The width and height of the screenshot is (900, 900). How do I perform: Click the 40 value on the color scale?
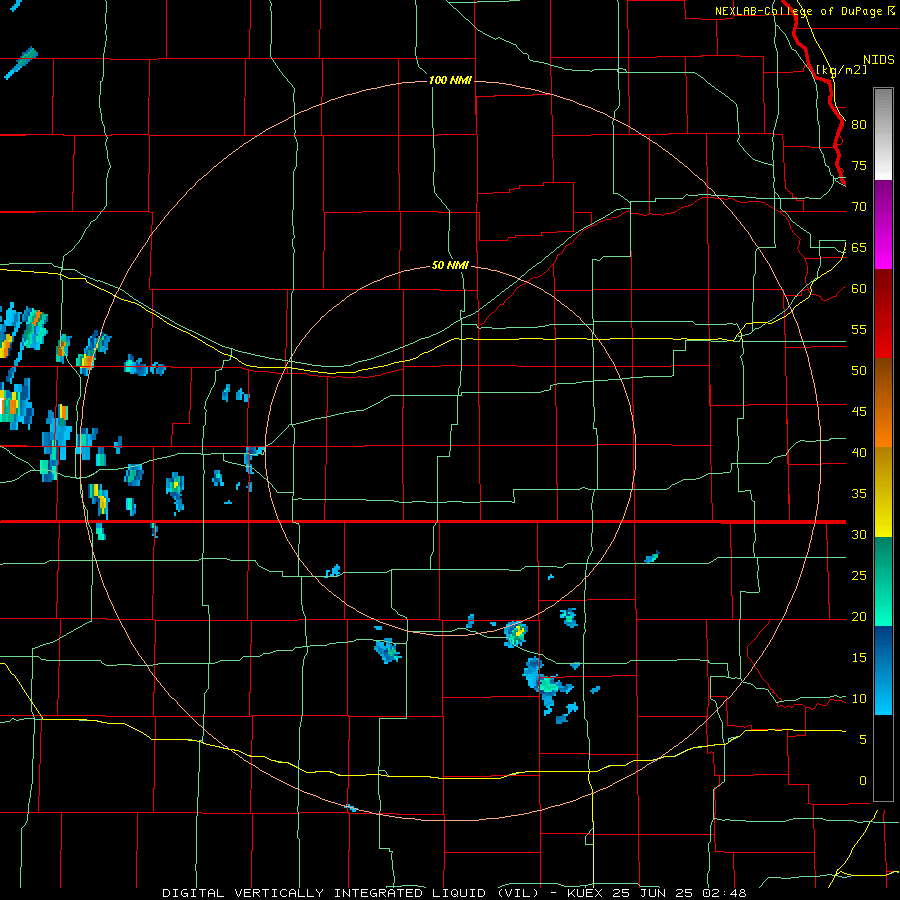click(x=859, y=452)
